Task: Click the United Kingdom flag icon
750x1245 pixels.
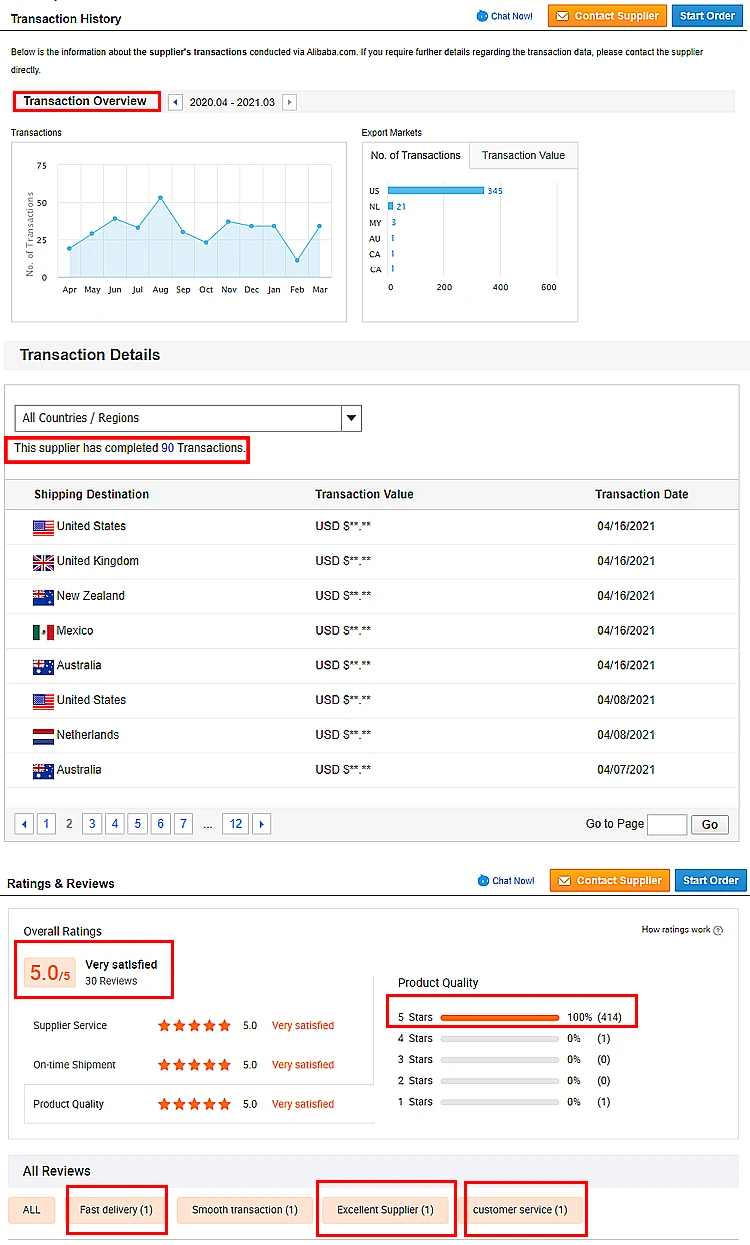Action: pyautogui.click(x=43, y=562)
